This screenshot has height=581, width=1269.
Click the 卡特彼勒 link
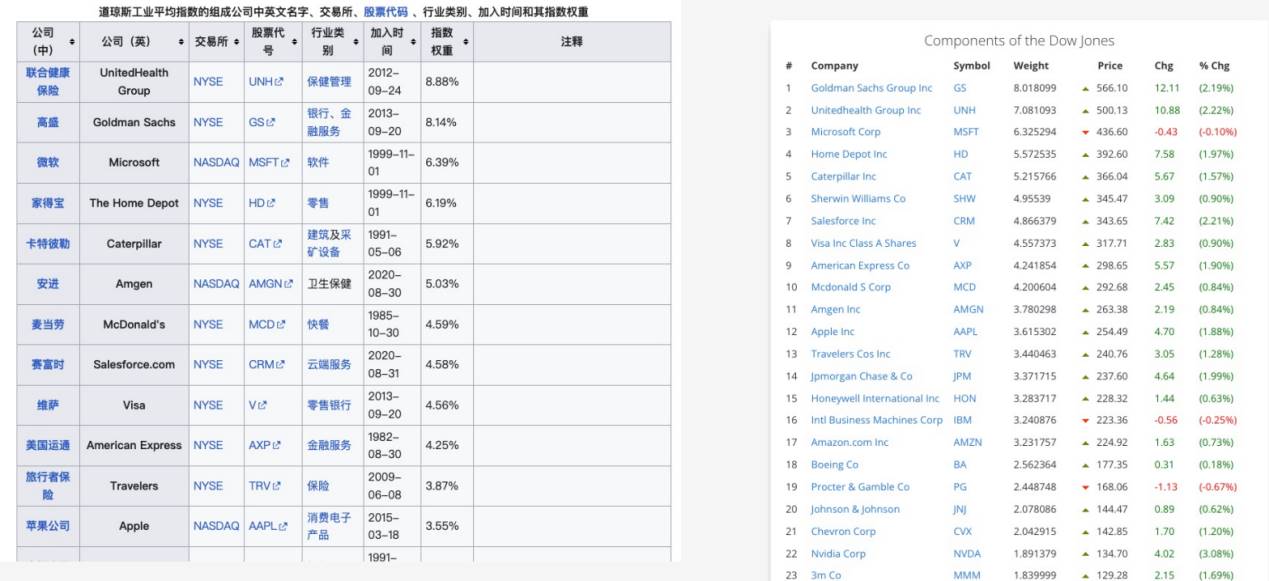48,244
